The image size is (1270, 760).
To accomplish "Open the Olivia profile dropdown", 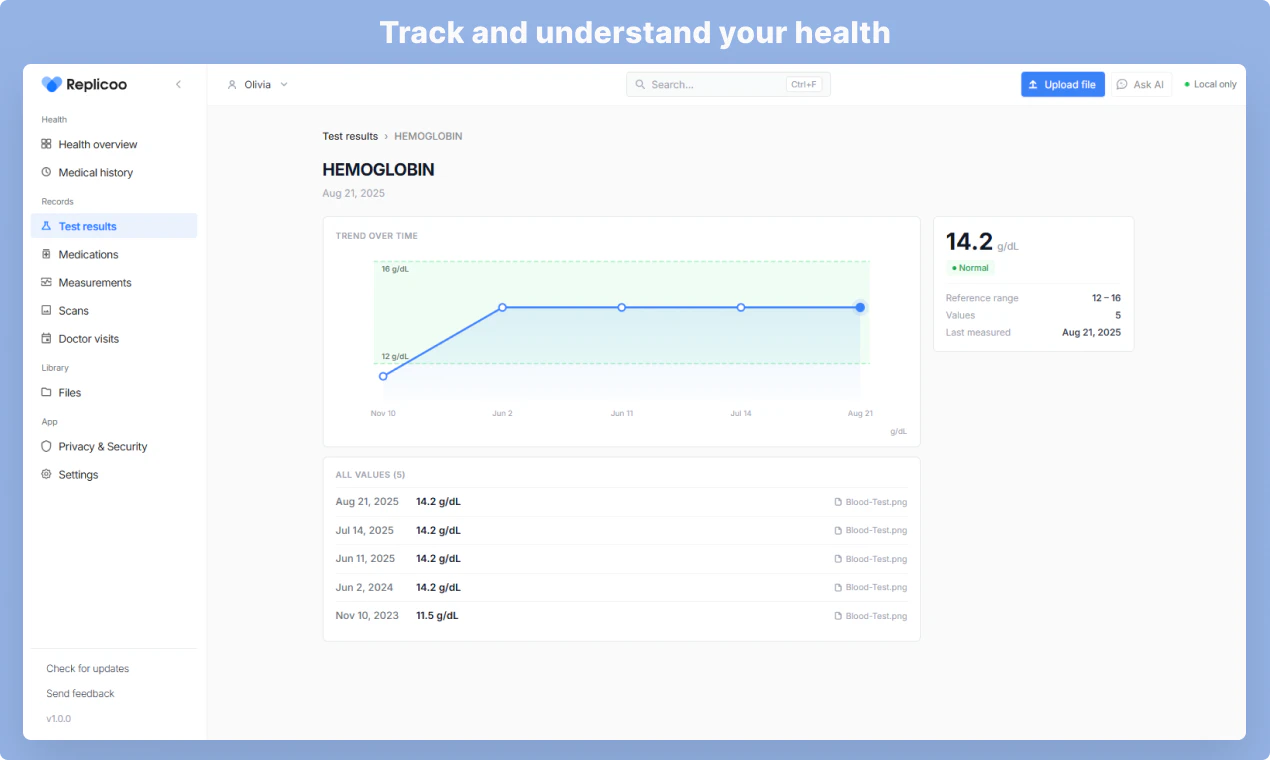I will coord(258,85).
